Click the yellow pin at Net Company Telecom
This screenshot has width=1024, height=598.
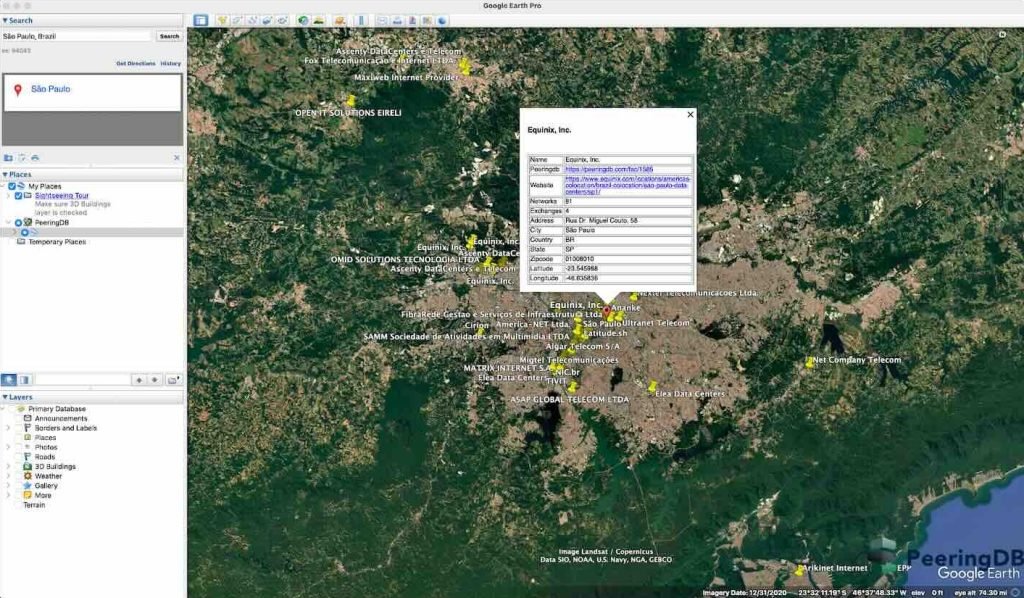(810, 362)
